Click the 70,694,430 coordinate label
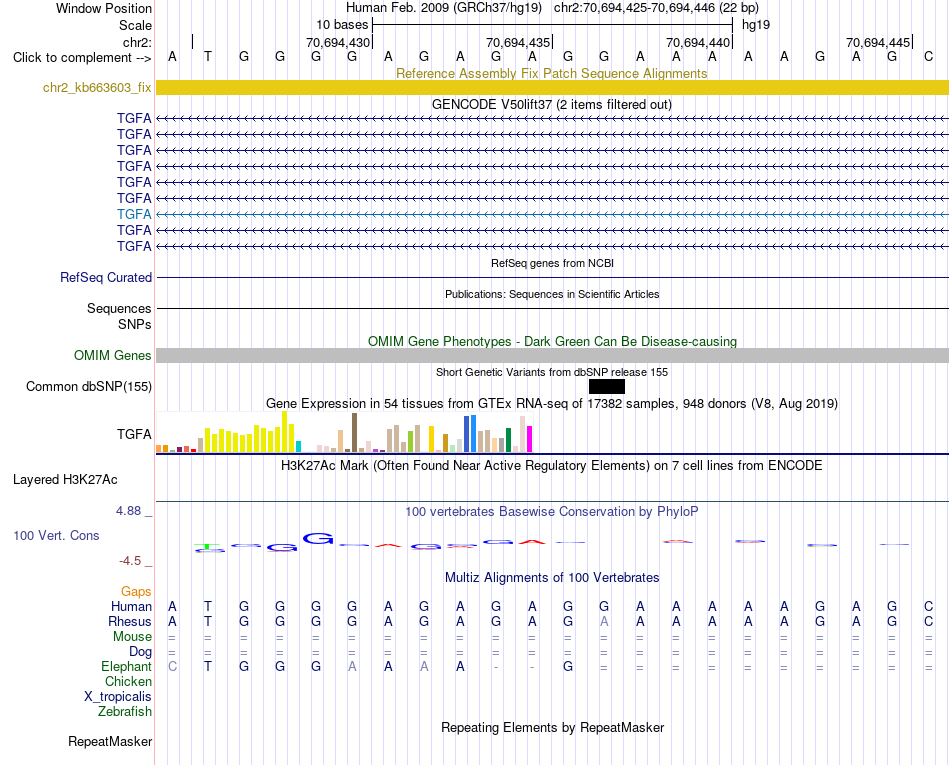 pyautogui.click(x=337, y=42)
